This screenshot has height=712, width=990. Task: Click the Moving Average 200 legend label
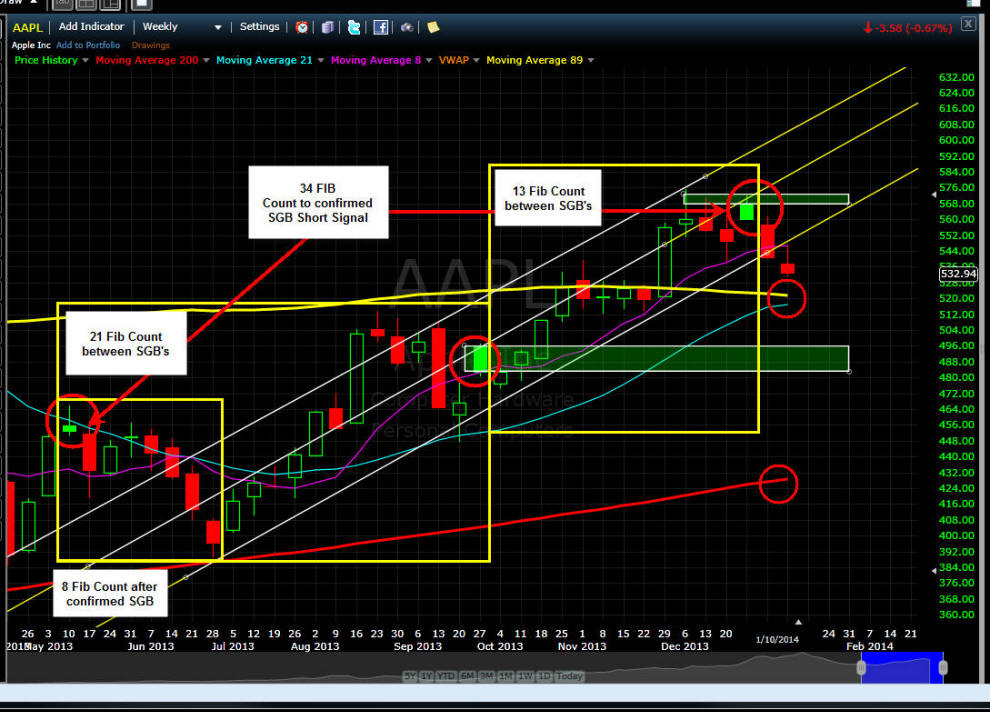[x=147, y=60]
